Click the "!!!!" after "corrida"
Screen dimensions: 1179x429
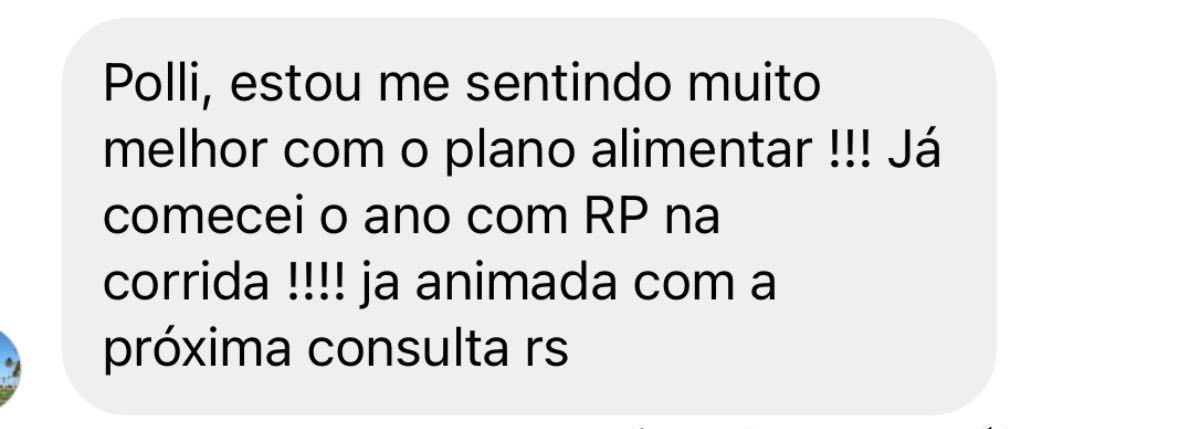[x=316, y=283]
